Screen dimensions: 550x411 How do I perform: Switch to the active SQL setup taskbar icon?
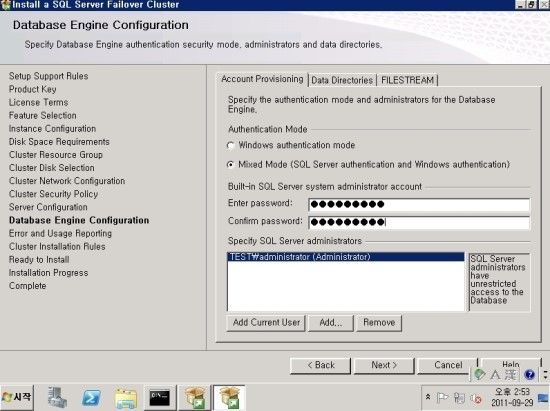(x=229, y=398)
